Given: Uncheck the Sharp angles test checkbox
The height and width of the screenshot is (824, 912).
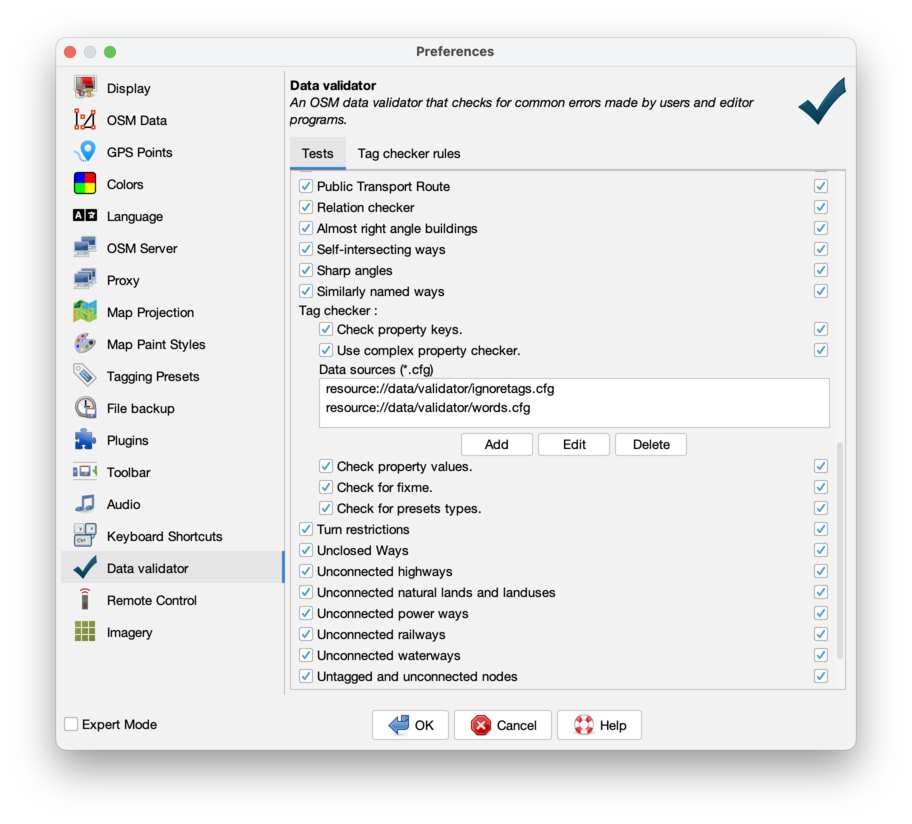Looking at the screenshot, I should [306, 271].
